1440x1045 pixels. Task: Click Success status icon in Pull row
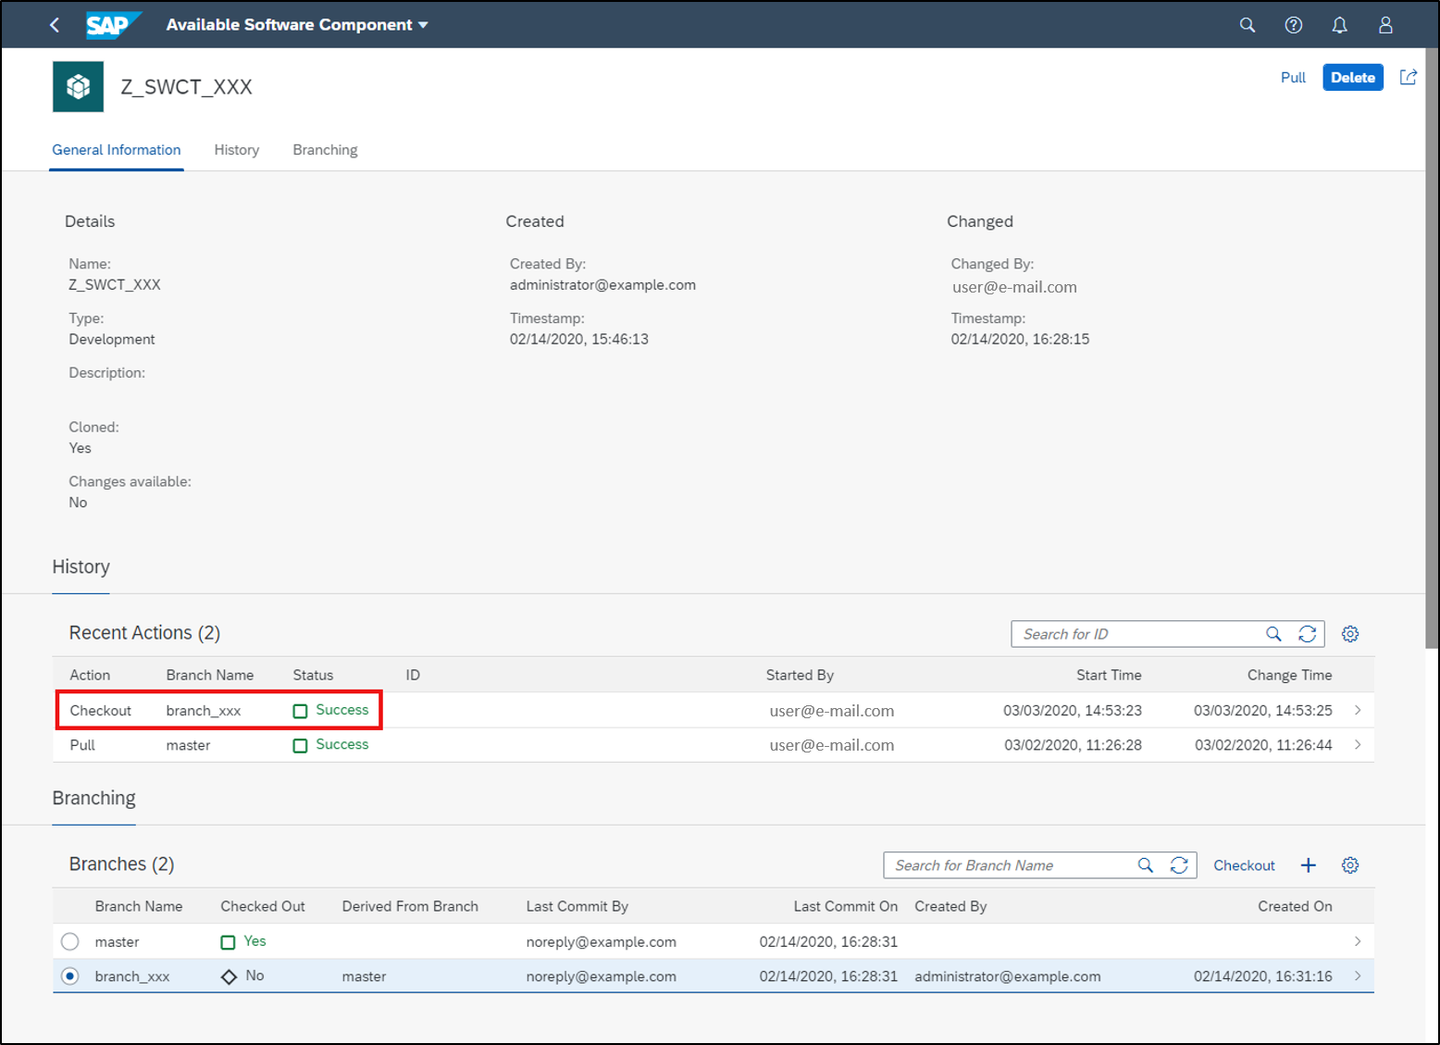tap(300, 746)
